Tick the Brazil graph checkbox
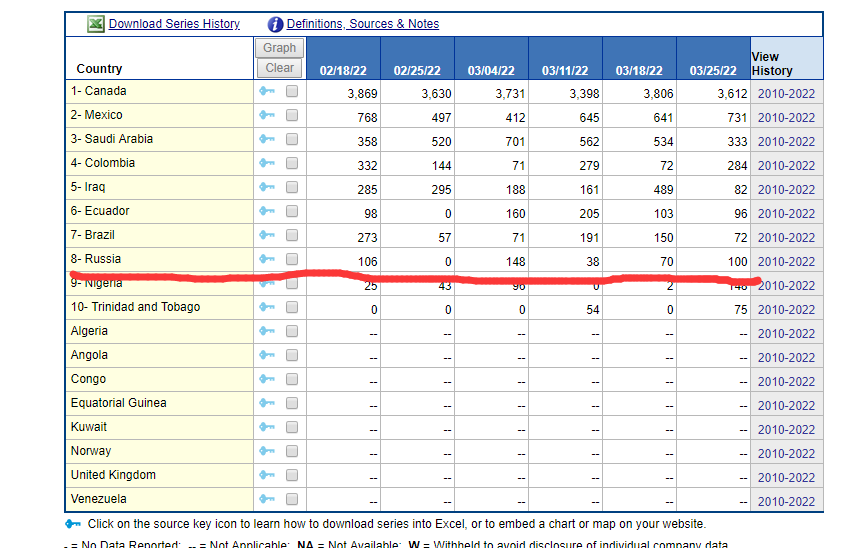 point(292,235)
